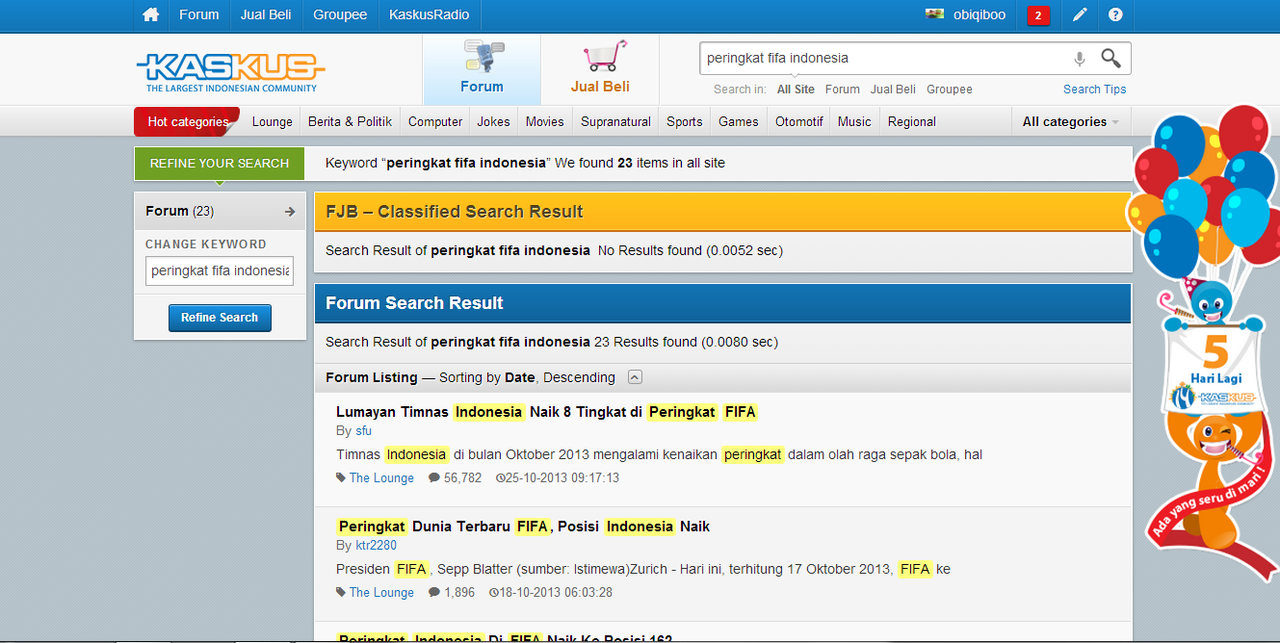Open the Computer category
The height and width of the screenshot is (643, 1280).
coord(435,122)
